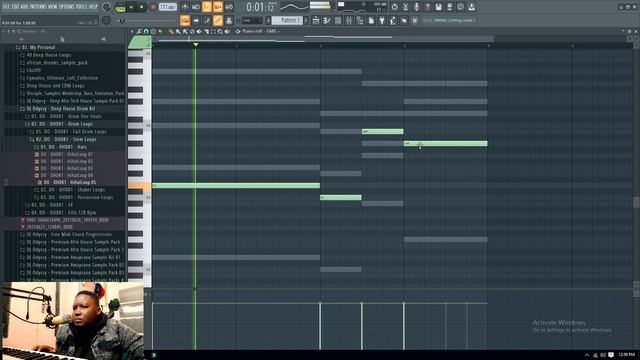The width and height of the screenshot is (640, 360).
Task: Select the piano roll draw pencil tool
Action: [171, 31]
